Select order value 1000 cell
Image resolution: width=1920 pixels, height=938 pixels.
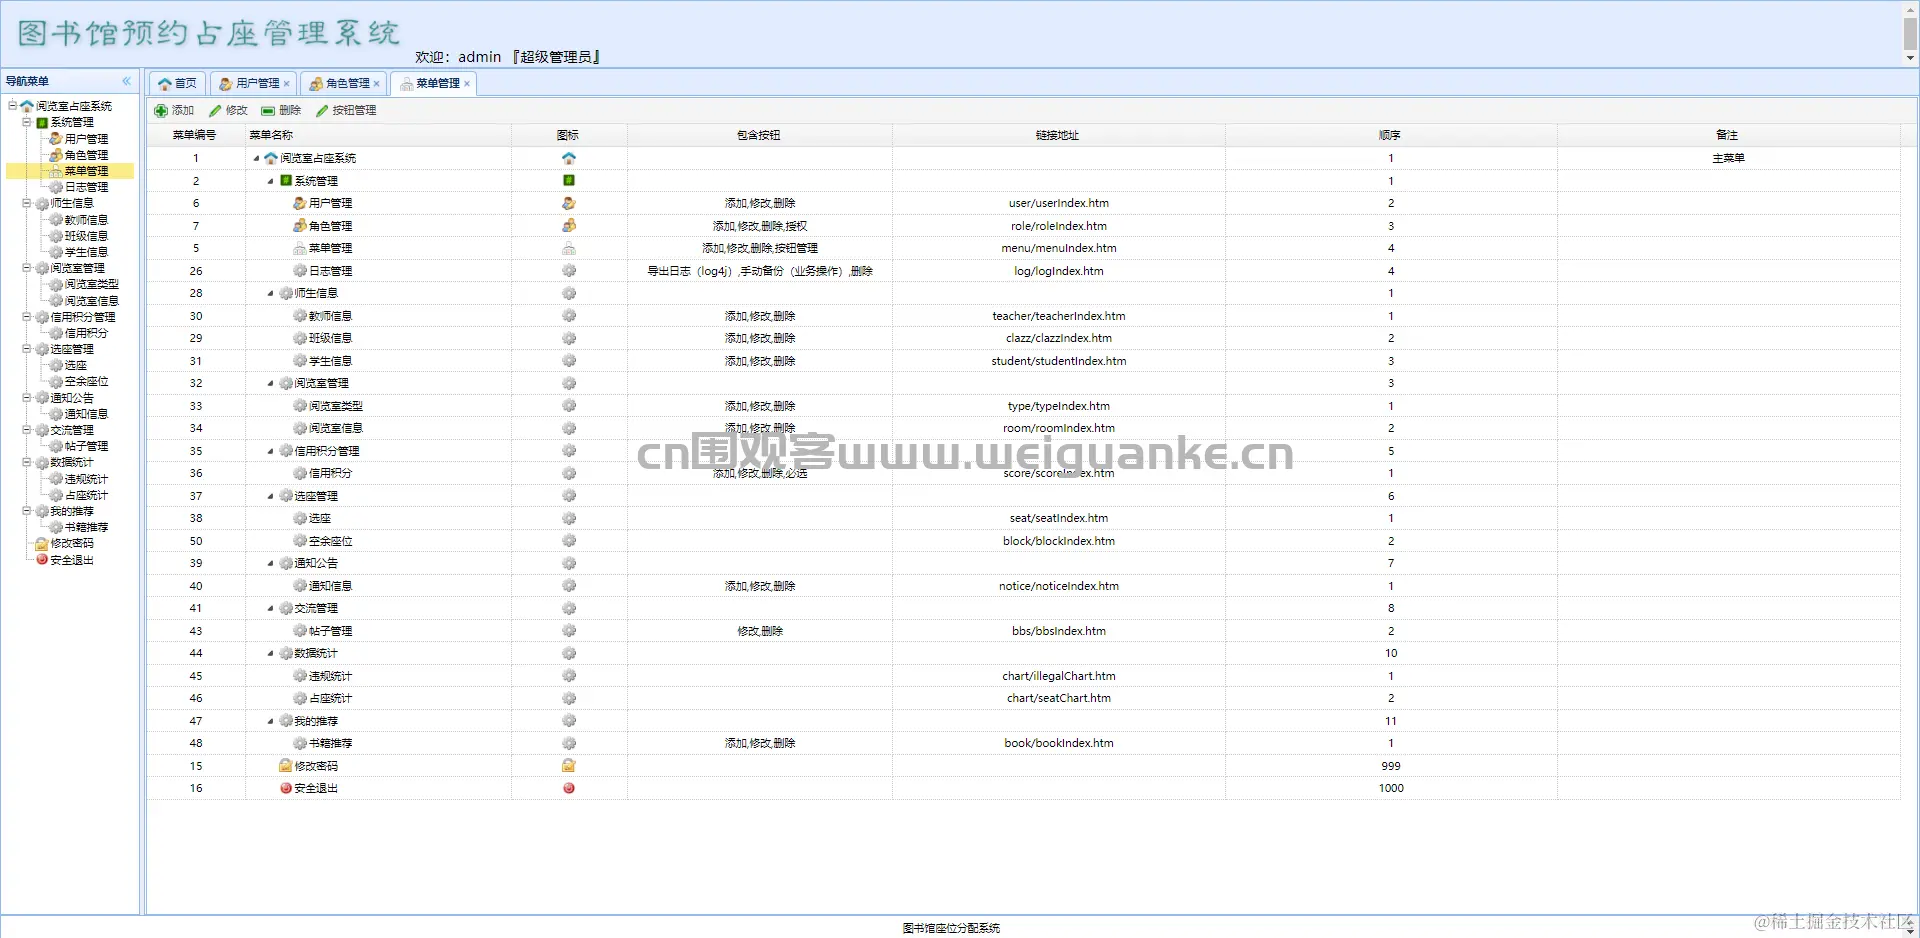pyautogui.click(x=1390, y=788)
